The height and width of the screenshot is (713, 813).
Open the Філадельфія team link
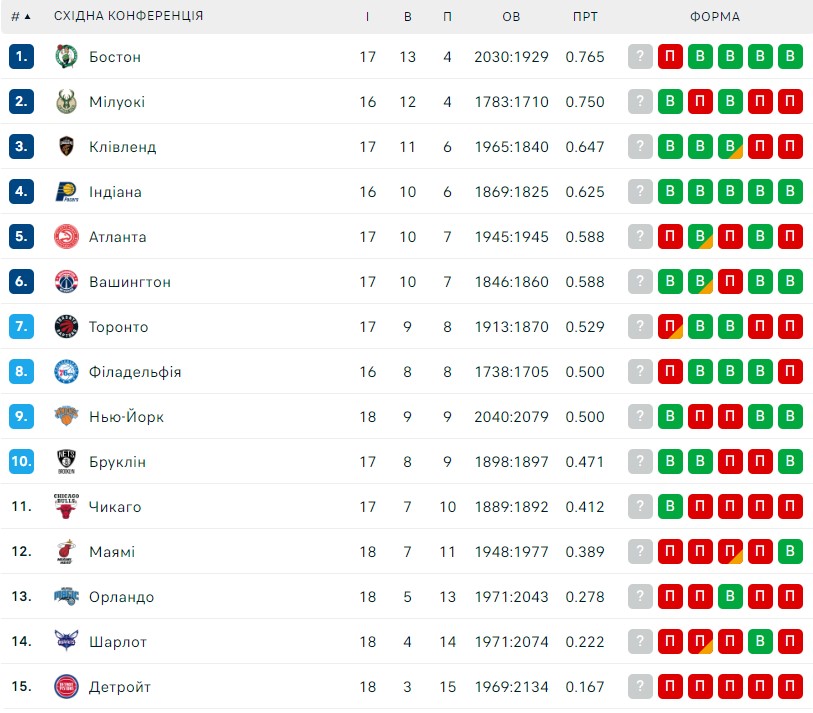coord(135,372)
